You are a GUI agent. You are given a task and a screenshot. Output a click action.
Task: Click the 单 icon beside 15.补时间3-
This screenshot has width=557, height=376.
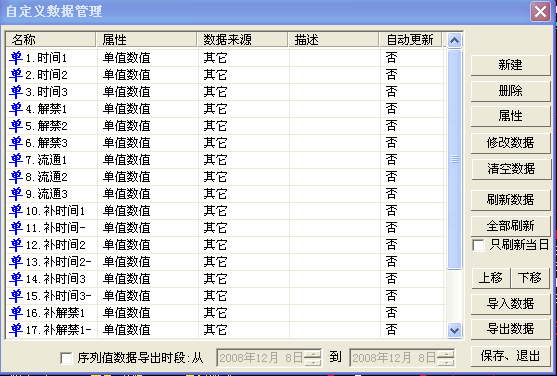coord(16,296)
